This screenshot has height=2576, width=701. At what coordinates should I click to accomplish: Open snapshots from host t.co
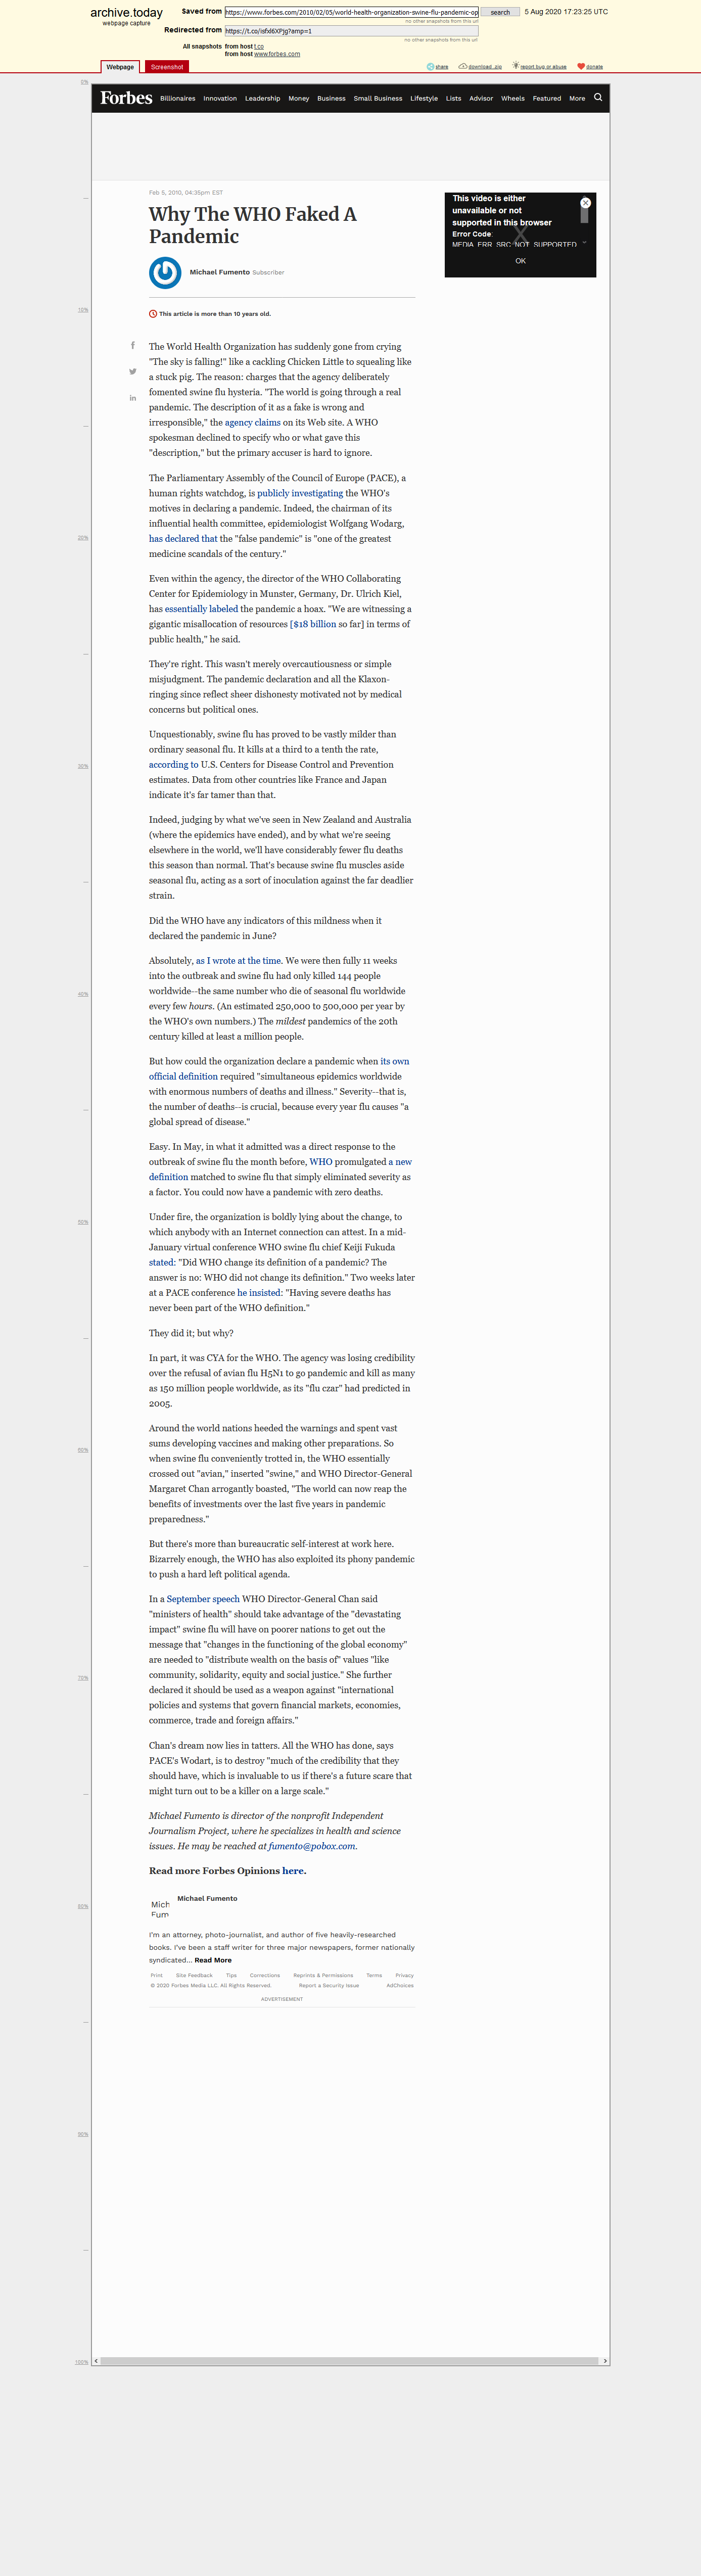click(x=259, y=46)
